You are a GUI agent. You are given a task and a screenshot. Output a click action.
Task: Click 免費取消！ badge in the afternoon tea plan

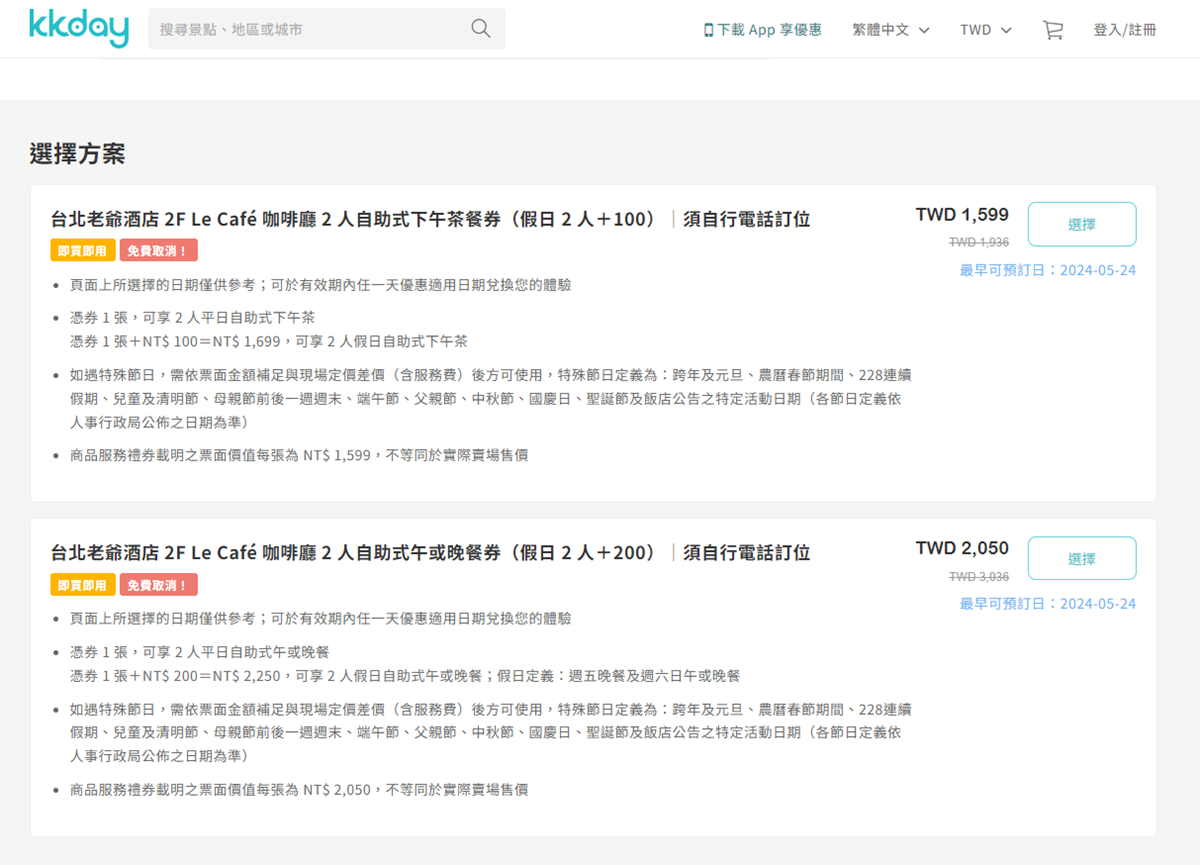(158, 251)
